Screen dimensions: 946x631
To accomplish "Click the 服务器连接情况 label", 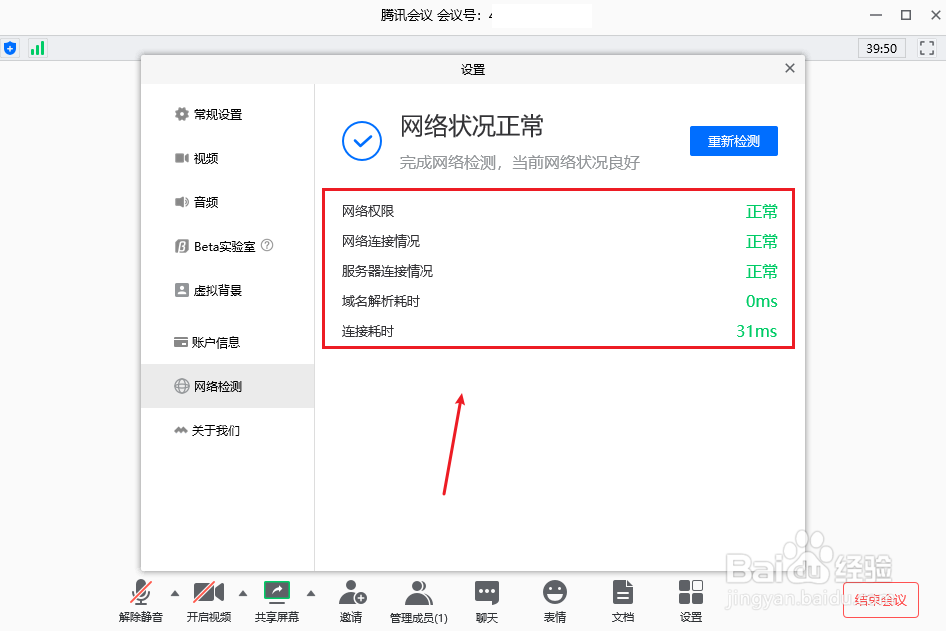I will pyautogui.click(x=387, y=271).
